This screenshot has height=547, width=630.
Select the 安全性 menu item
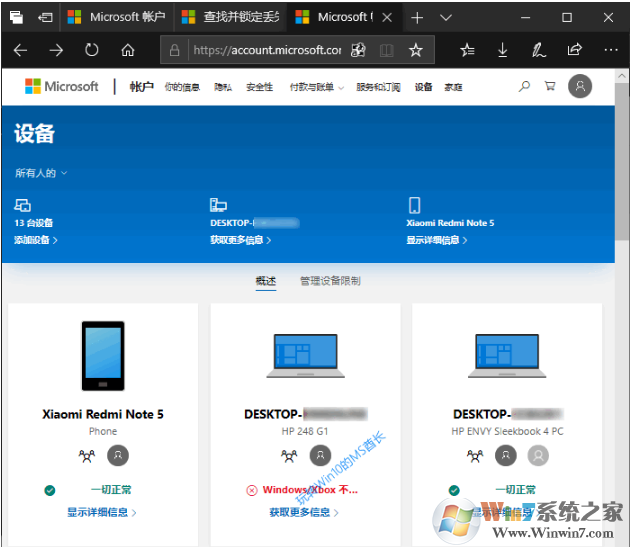pos(259,87)
